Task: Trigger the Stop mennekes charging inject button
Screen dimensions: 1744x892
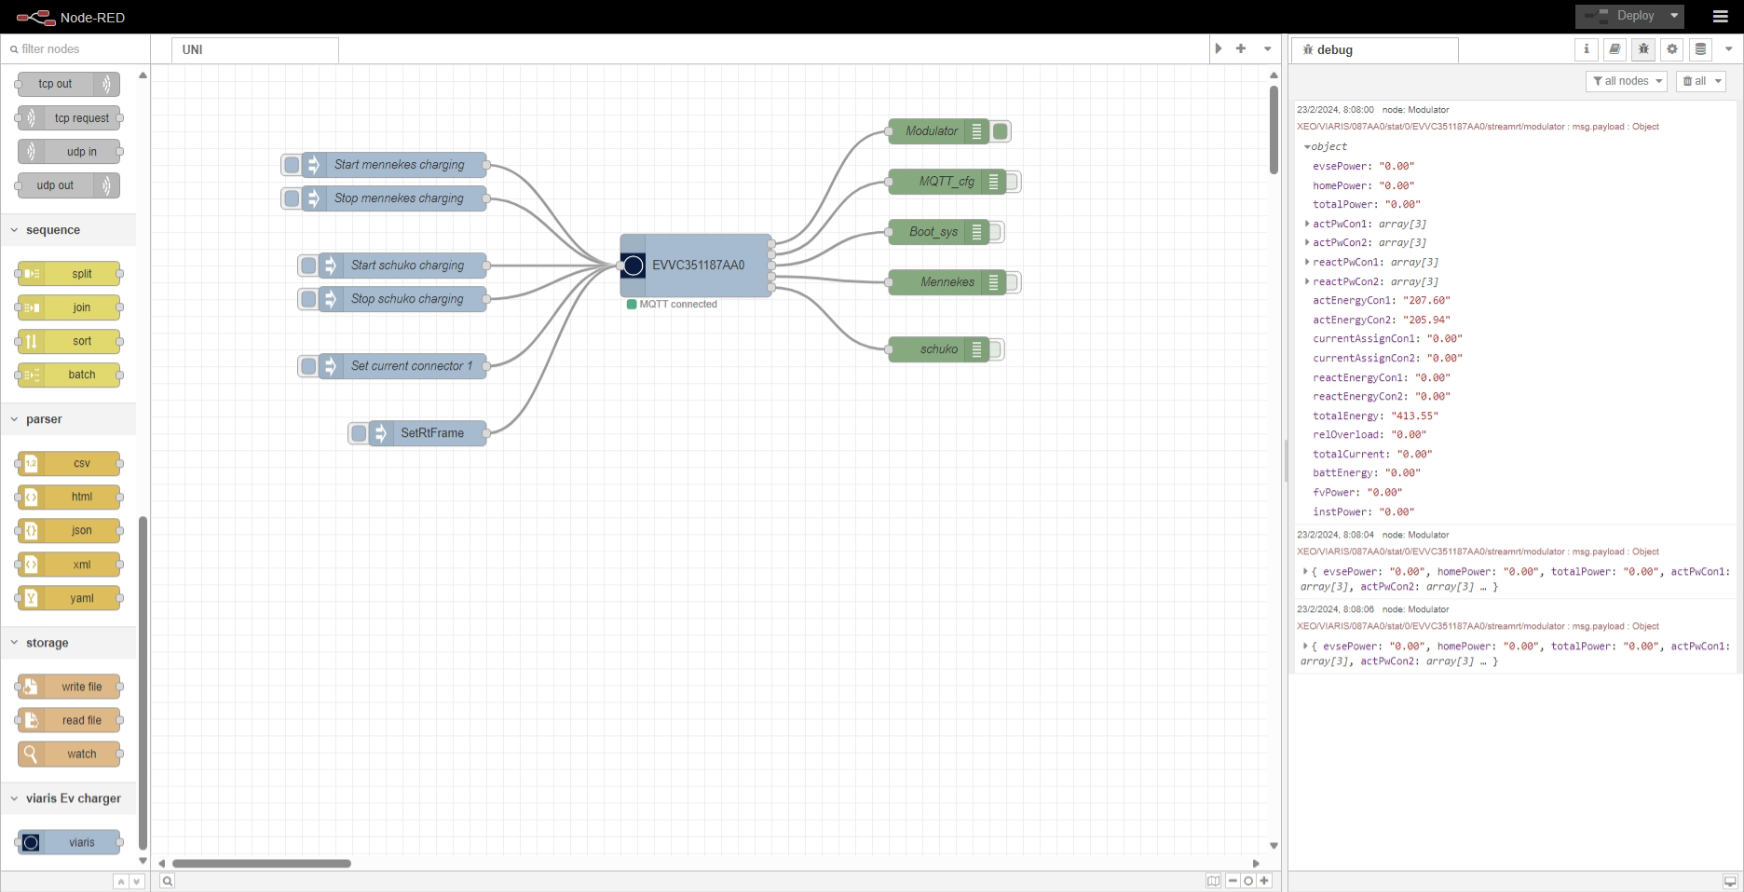Action: 291,199
